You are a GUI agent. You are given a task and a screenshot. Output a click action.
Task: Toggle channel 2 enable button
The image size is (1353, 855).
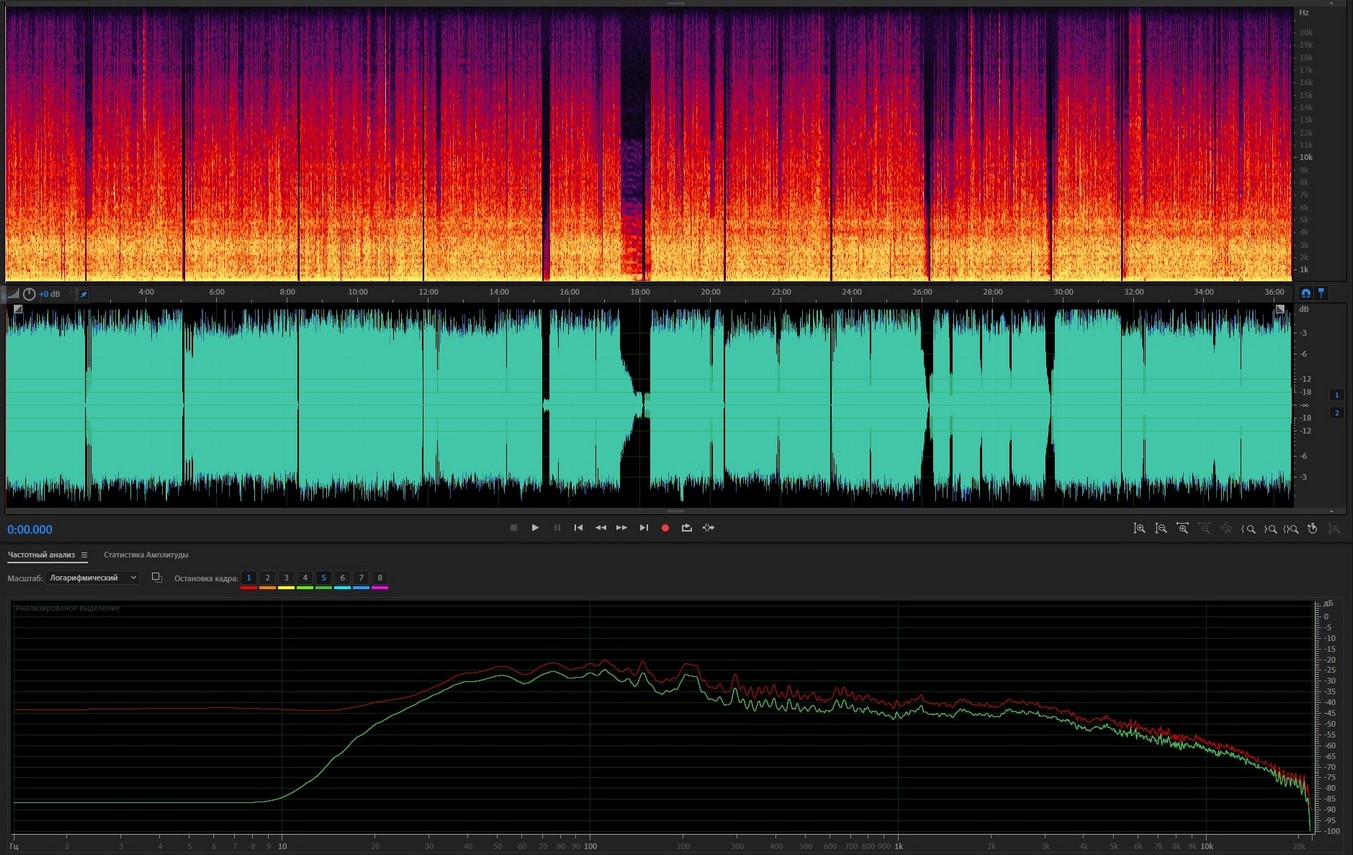click(1336, 413)
